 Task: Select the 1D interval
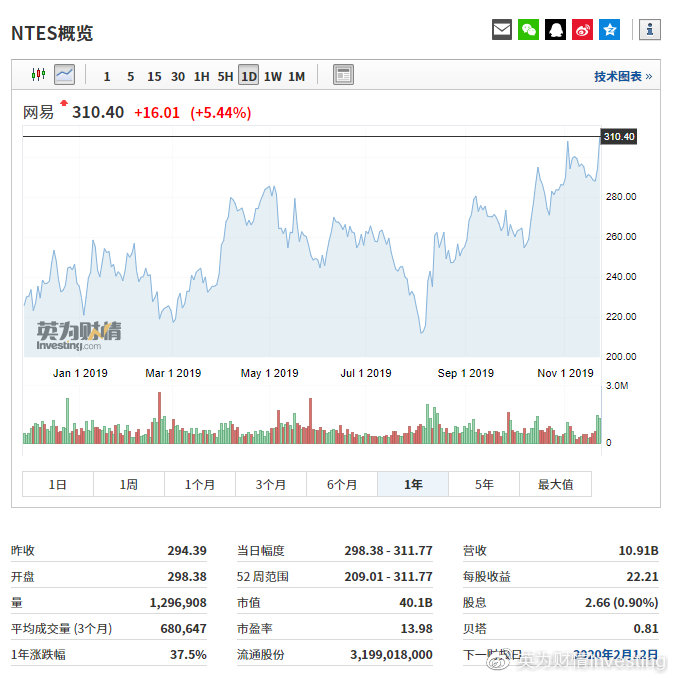point(249,75)
